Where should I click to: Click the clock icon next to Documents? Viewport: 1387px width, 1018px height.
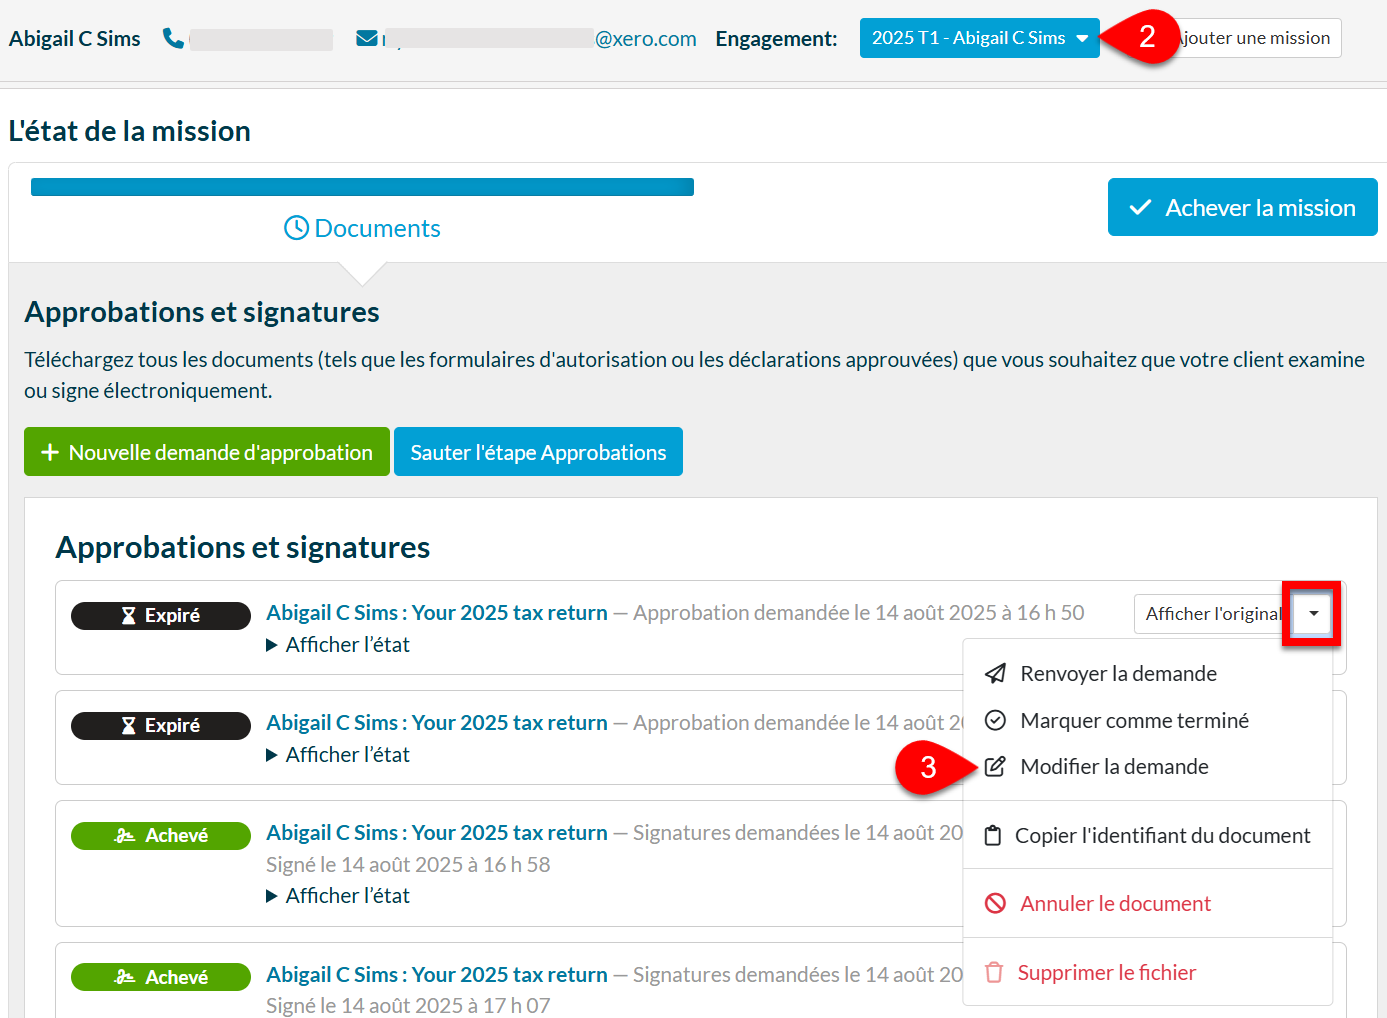pos(296,228)
